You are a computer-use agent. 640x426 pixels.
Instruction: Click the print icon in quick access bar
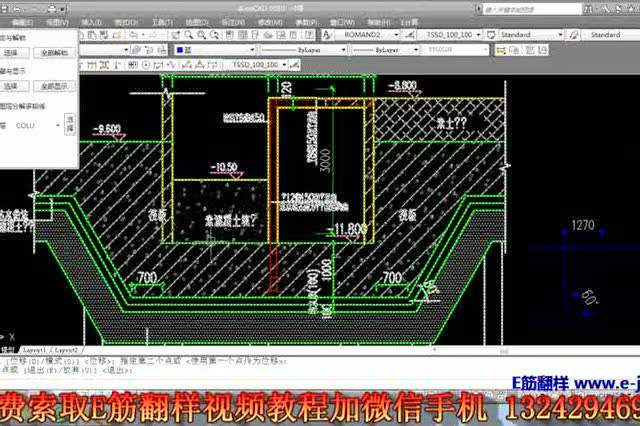(52, 9)
